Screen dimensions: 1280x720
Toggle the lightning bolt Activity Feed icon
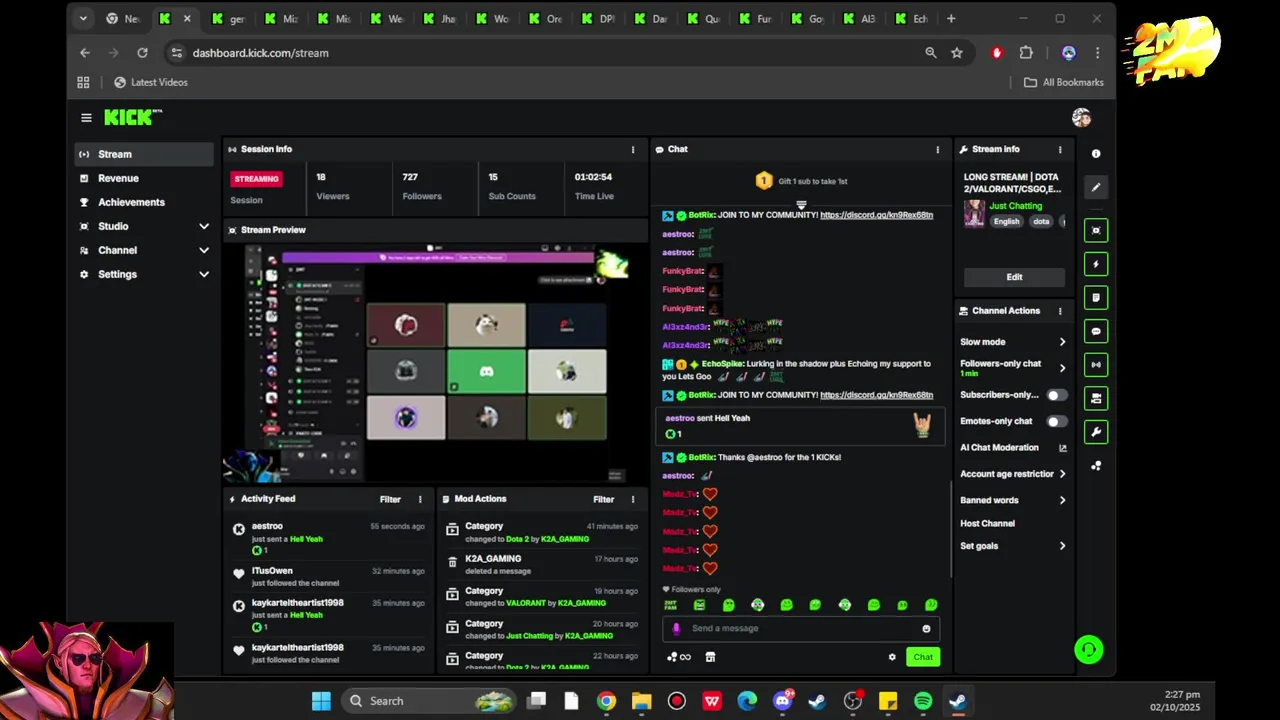pos(1096,264)
